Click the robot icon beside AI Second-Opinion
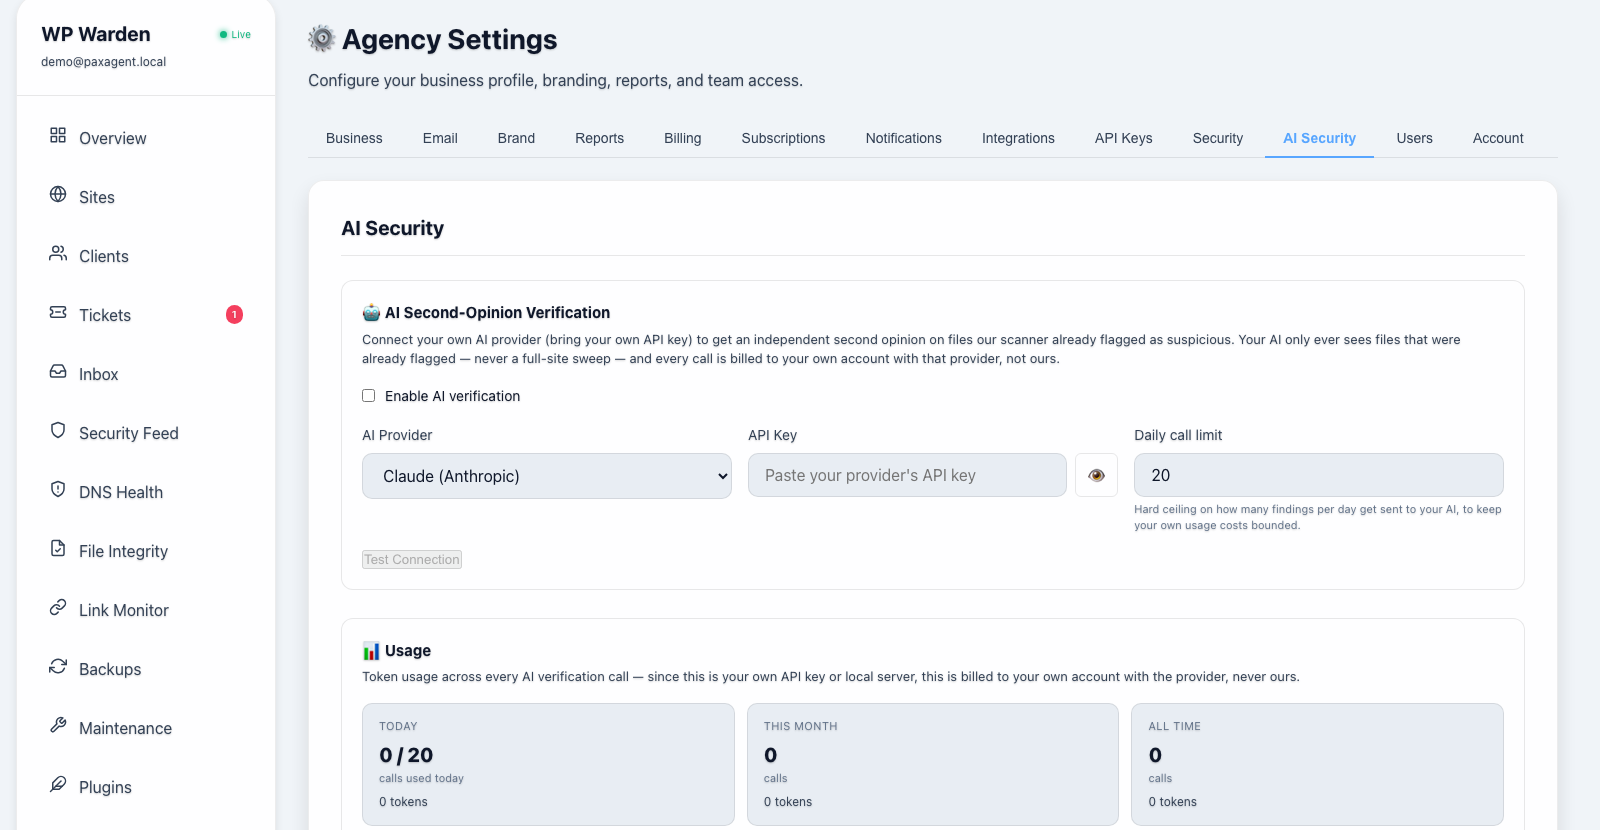Image resolution: width=1600 pixels, height=830 pixels. tap(371, 313)
